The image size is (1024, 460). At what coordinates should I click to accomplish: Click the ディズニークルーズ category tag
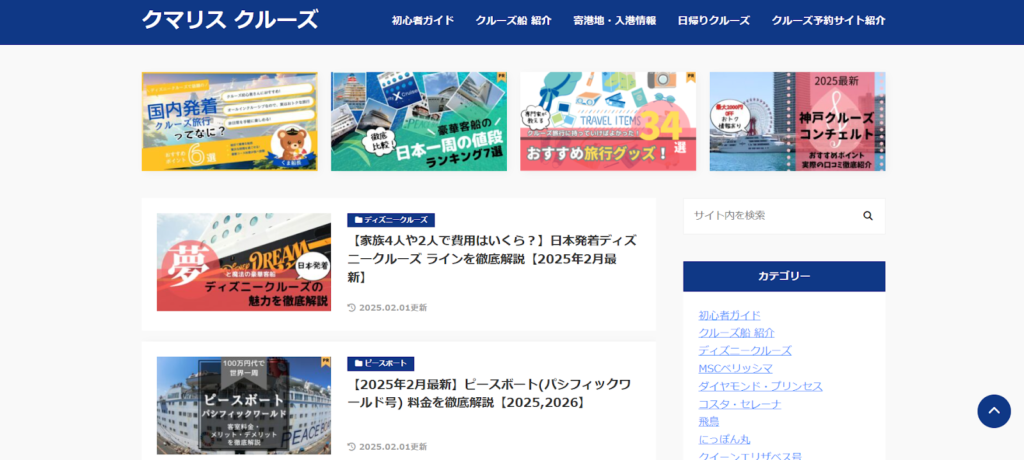click(391, 220)
